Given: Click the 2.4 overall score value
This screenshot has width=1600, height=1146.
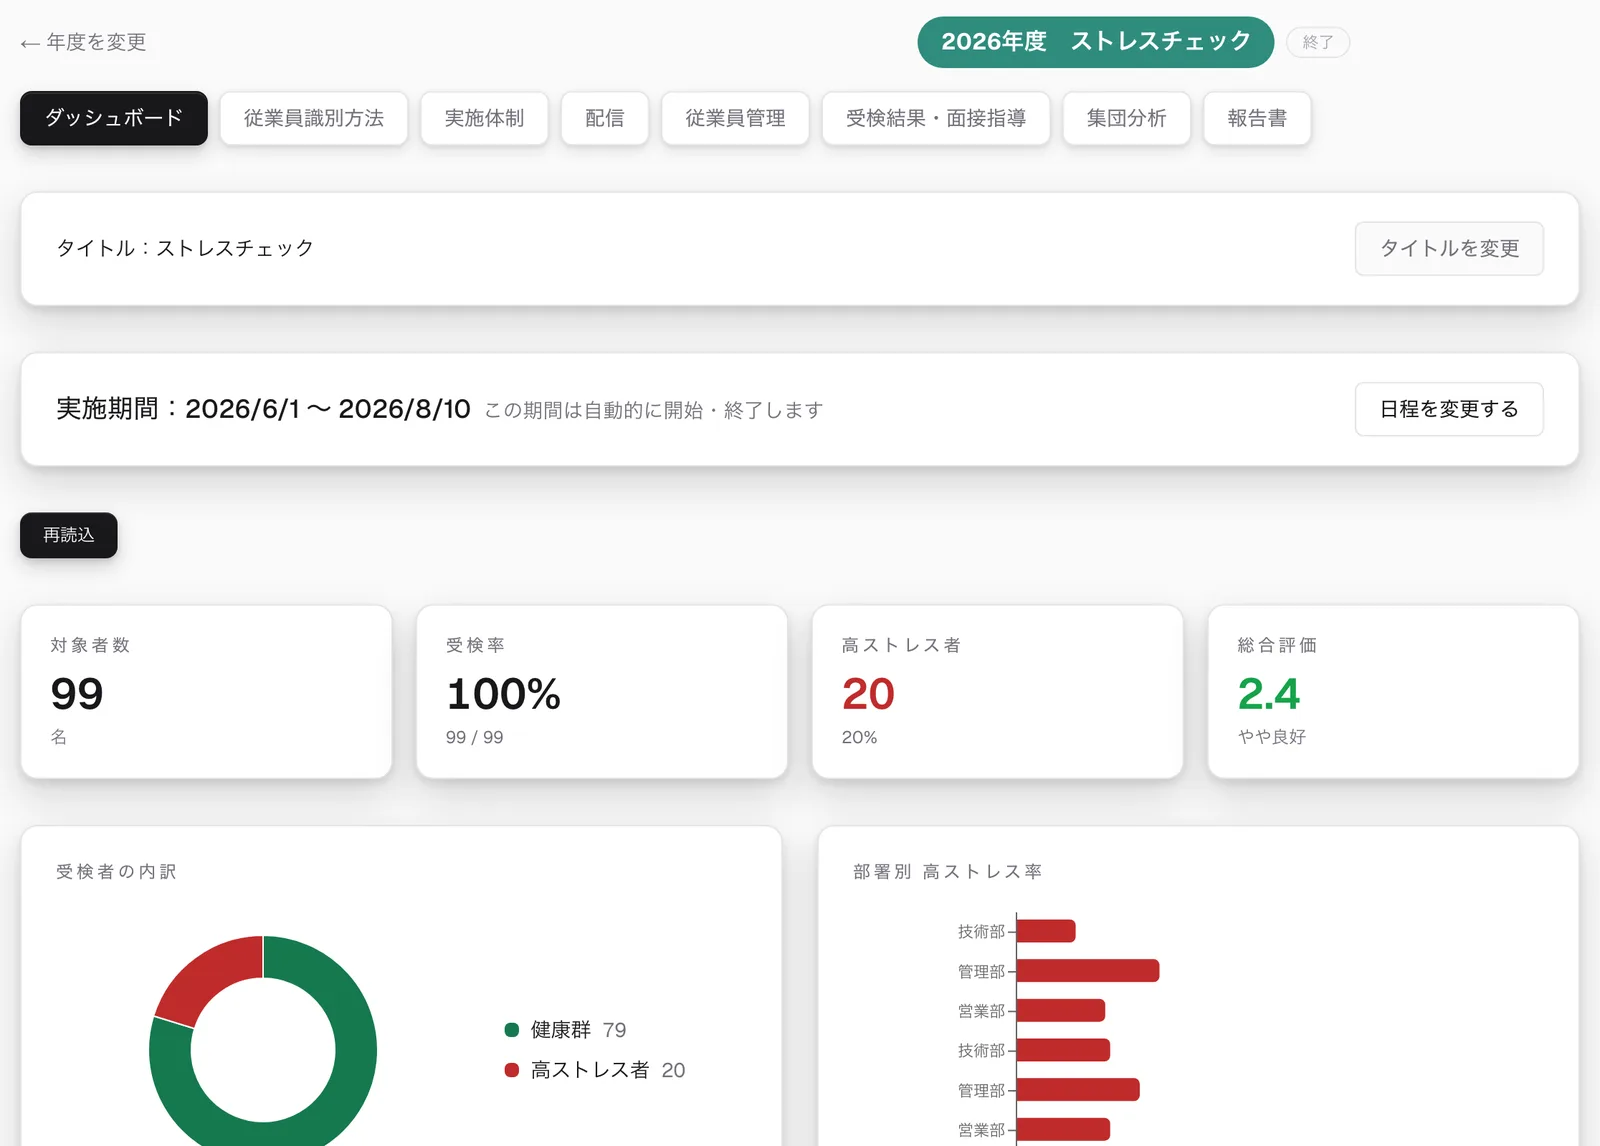Looking at the screenshot, I should point(1268,694).
